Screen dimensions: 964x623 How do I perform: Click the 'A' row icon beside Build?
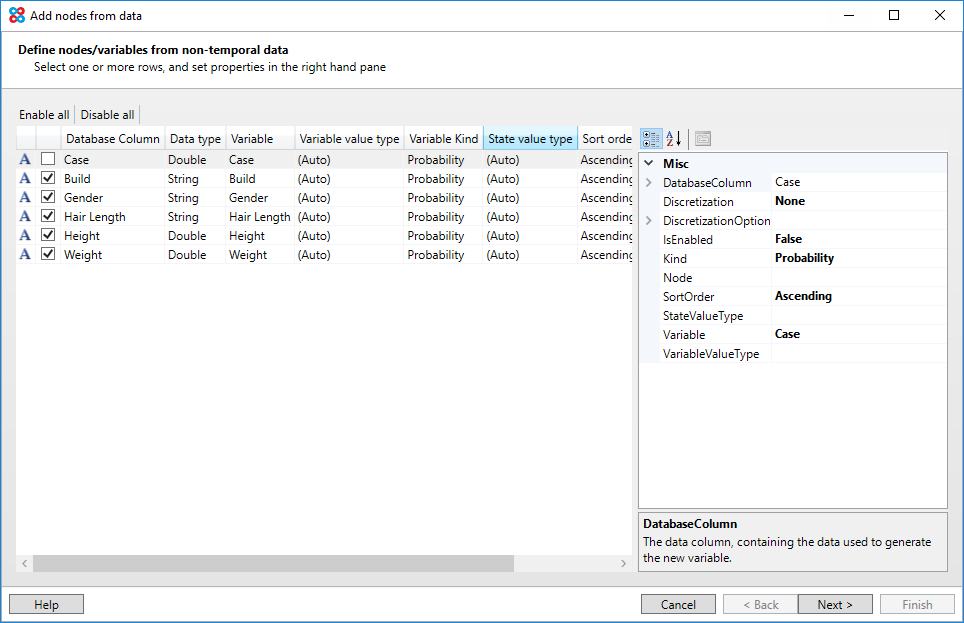[25, 179]
